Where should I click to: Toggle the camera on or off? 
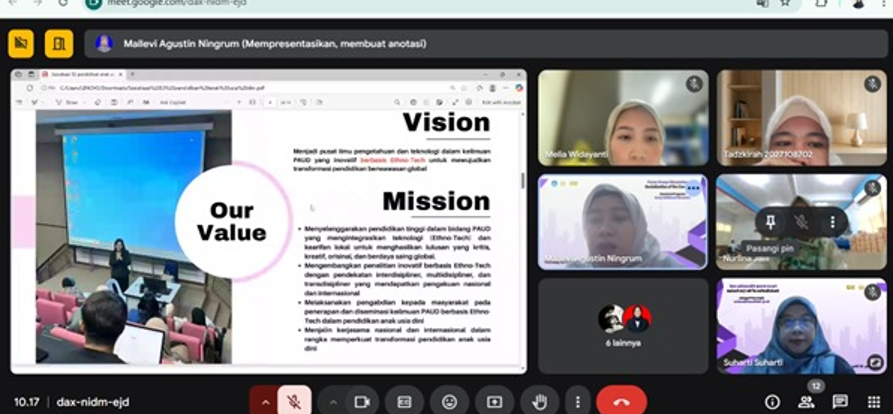(x=362, y=401)
